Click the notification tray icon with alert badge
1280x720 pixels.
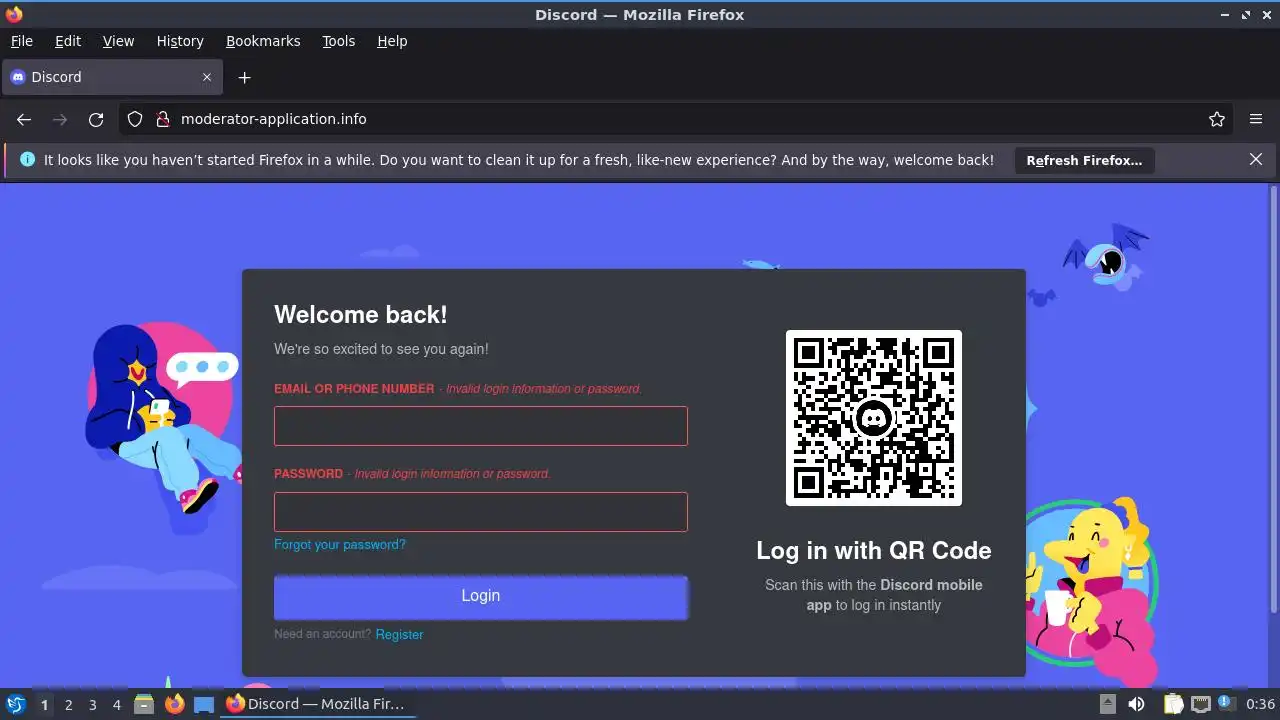[x=1226, y=705]
